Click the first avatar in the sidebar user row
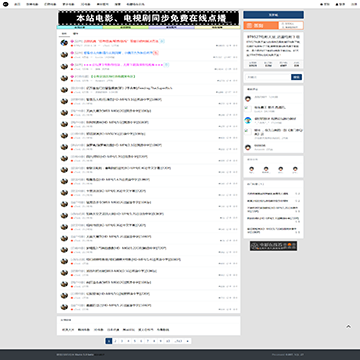Image resolution: width=360 pixels, height=360 pixels. [x=251, y=169]
